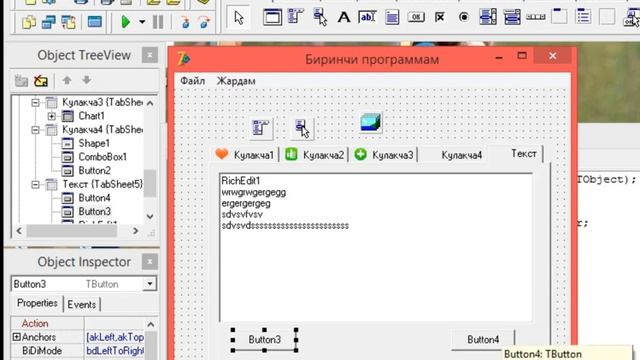This screenshot has width=640, height=360.
Task: Open the Жардам menu on the form
Action: 236,81
